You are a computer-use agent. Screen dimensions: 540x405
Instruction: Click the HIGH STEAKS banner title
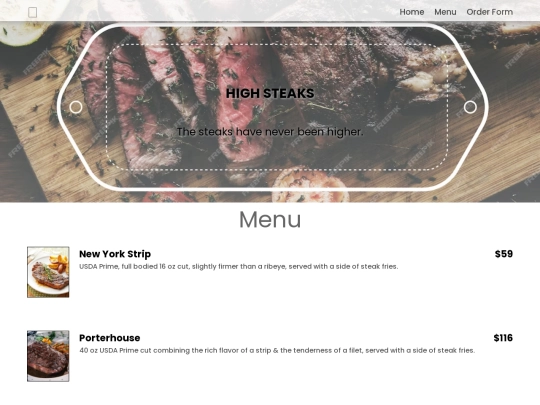pos(270,93)
